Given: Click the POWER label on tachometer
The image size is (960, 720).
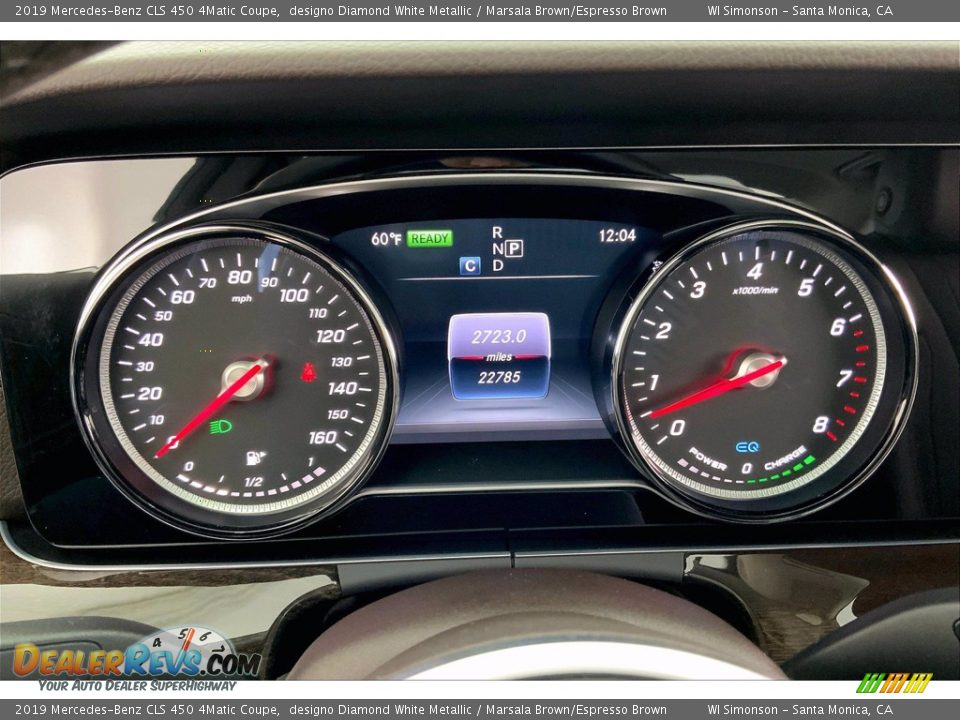Looking at the screenshot, I should (x=707, y=459).
